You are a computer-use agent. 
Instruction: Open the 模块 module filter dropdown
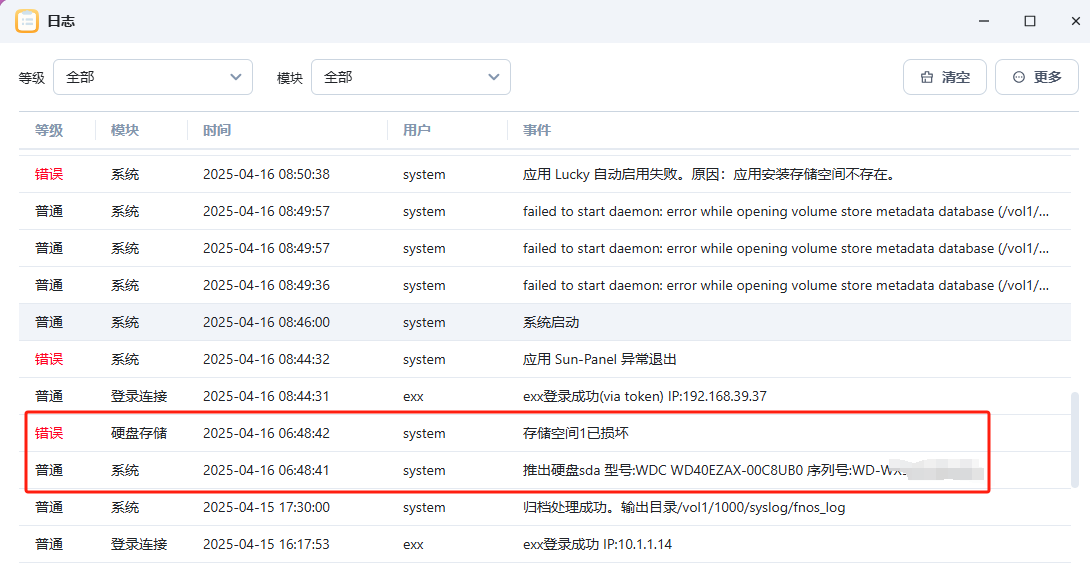[411, 77]
